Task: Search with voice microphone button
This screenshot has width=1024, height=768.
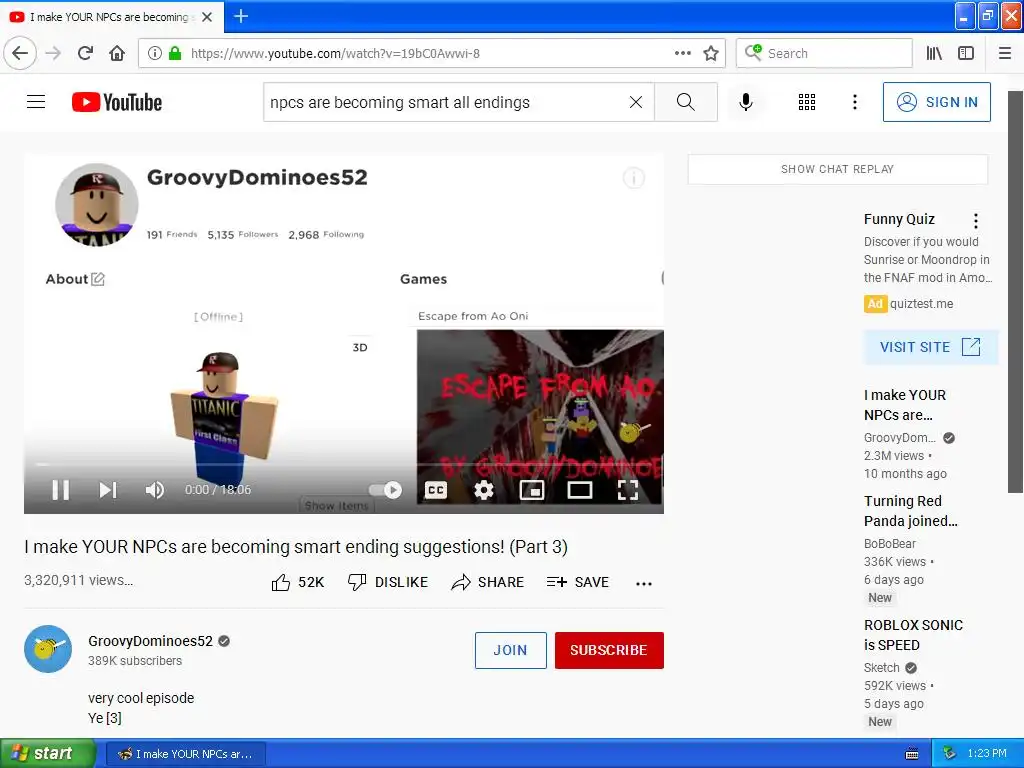Action: click(746, 102)
